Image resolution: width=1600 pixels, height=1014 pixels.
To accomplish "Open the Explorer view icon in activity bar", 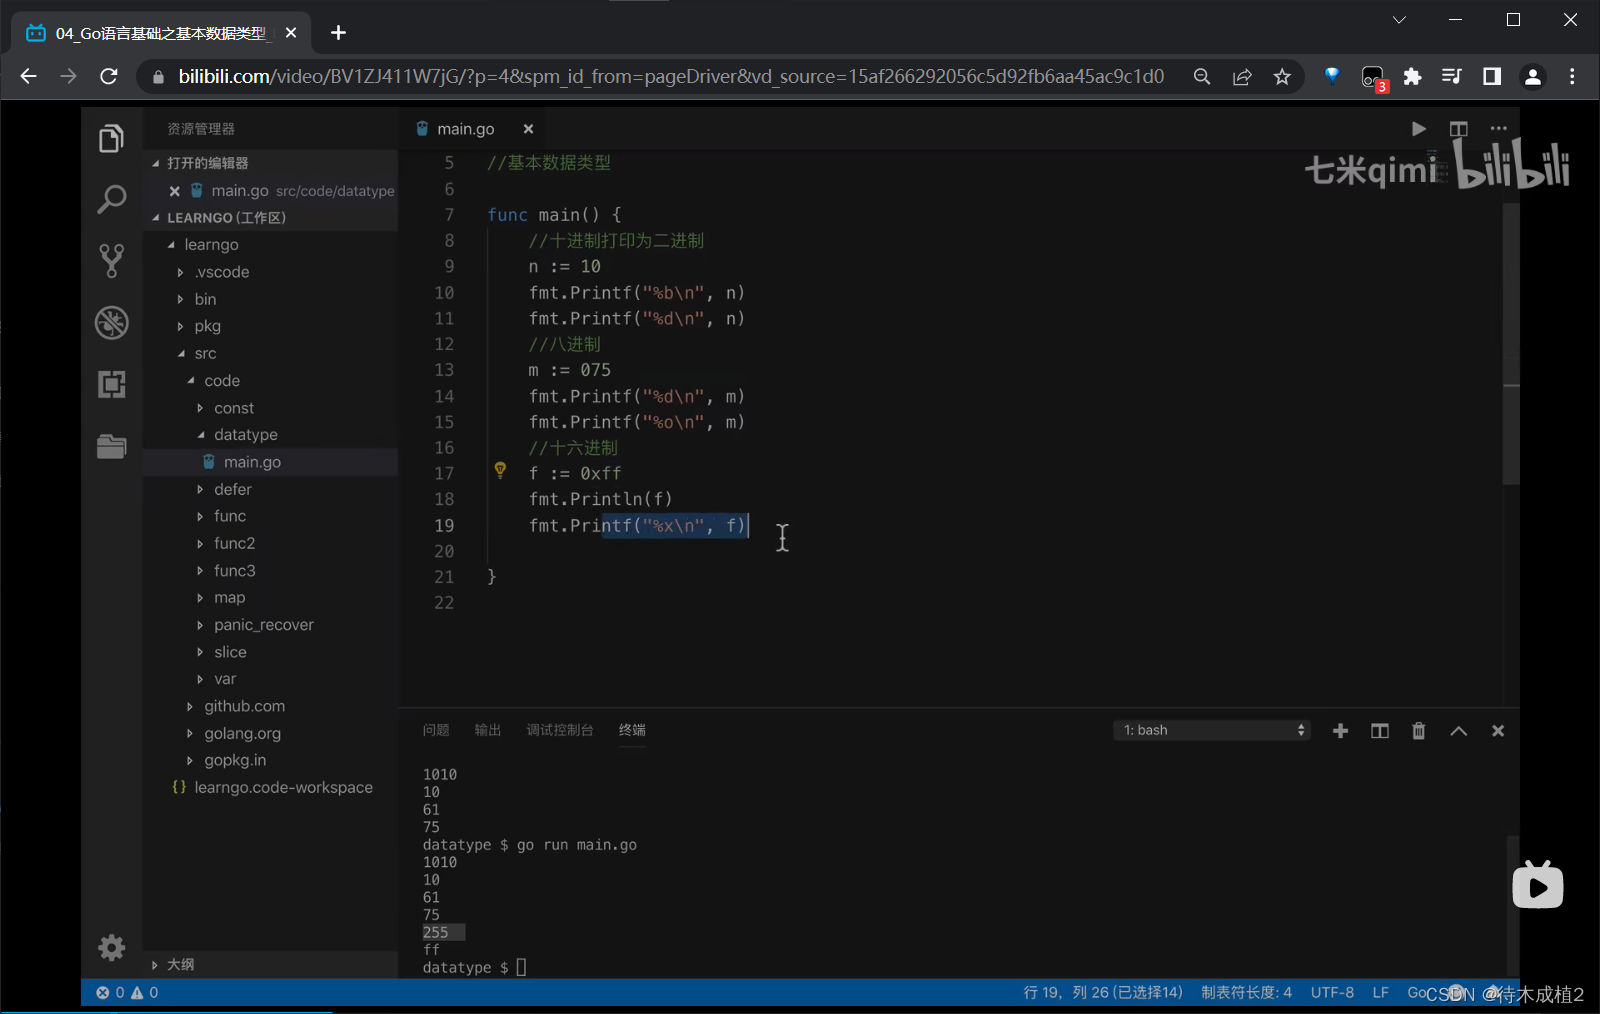I will point(111,138).
